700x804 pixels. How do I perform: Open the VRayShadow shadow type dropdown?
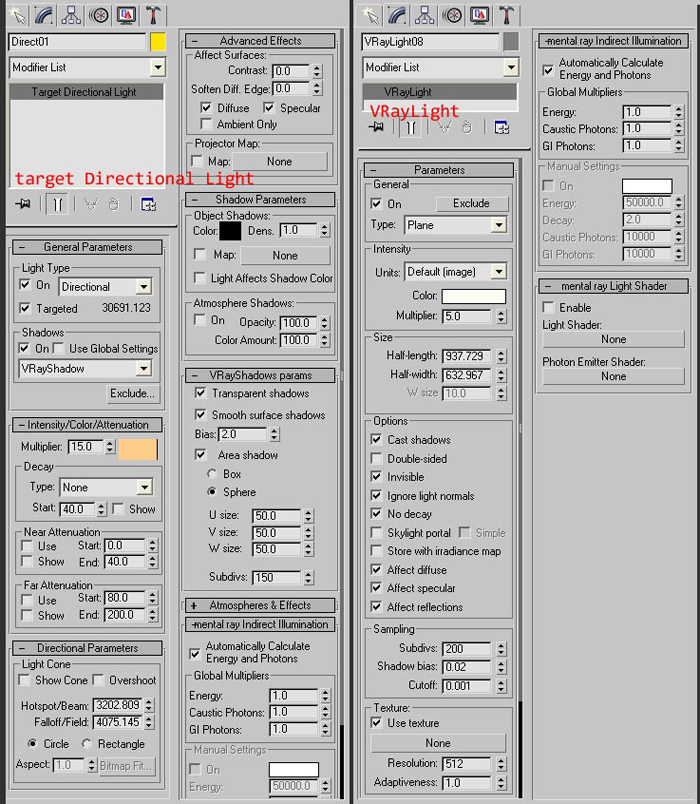(x=144, y=369)
